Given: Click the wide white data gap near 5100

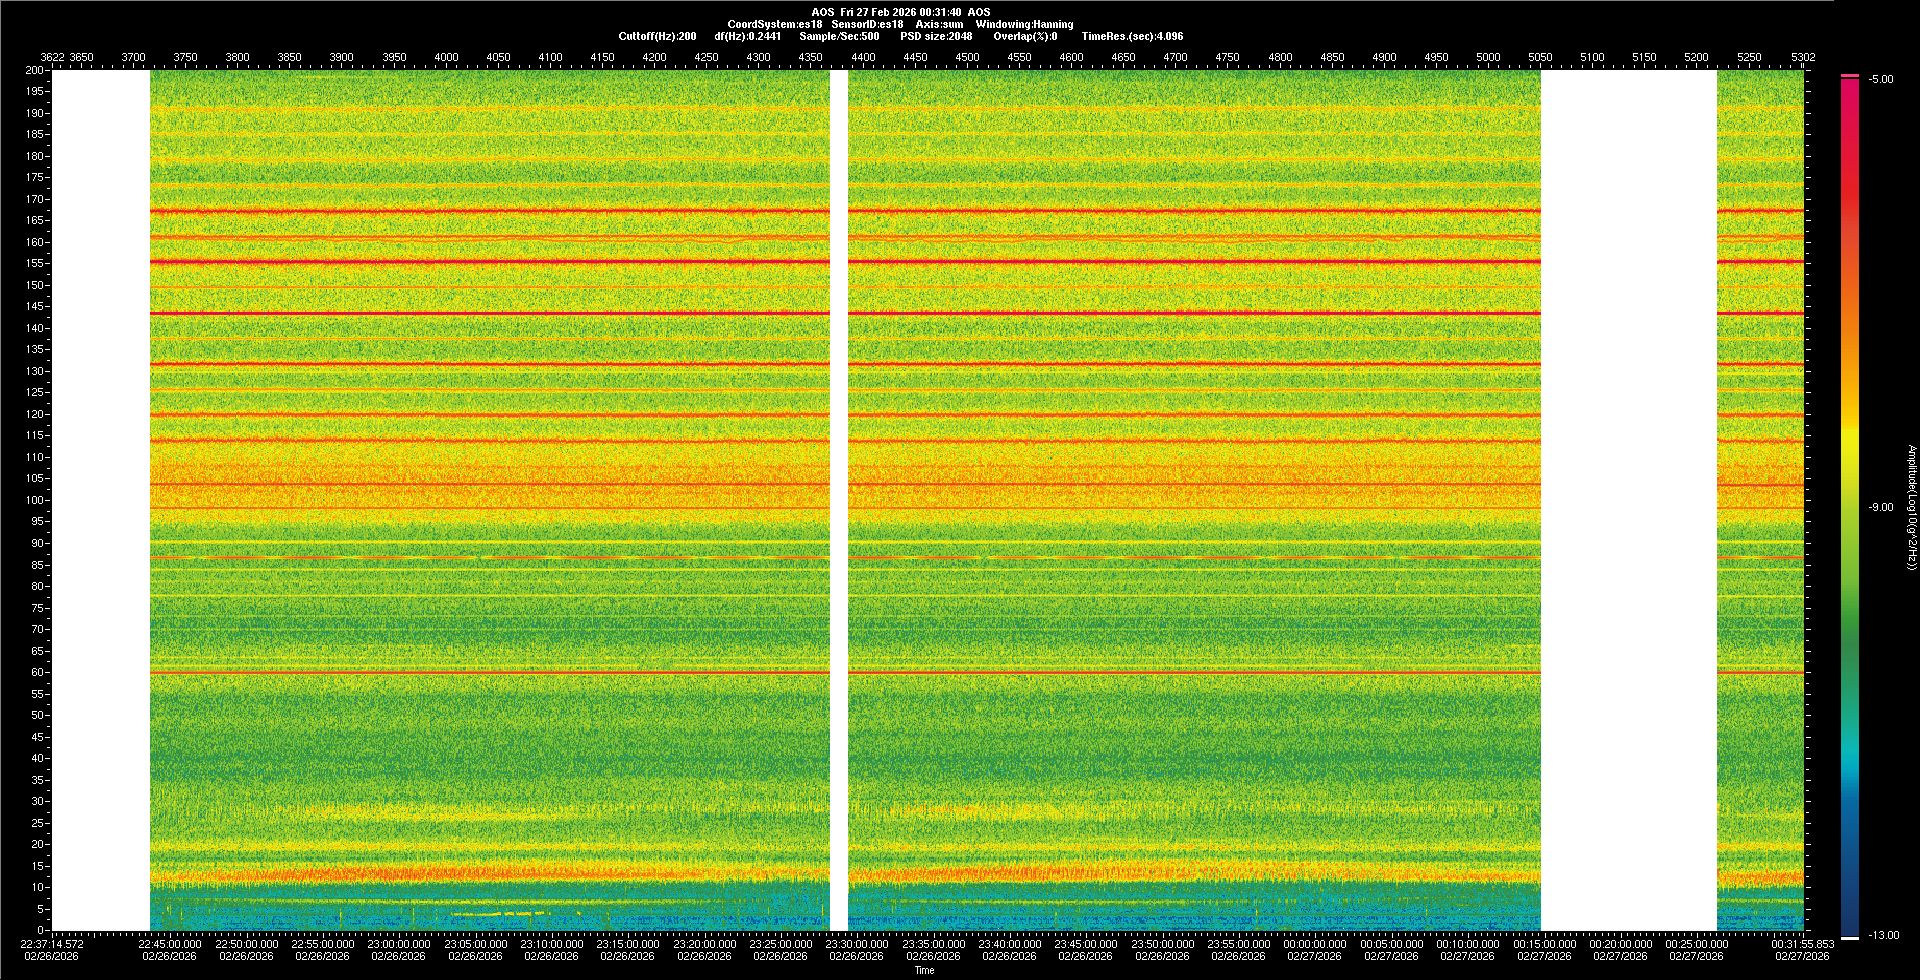Looking at the screenshot, I should pyautogui.click(x=1628, y=500).
